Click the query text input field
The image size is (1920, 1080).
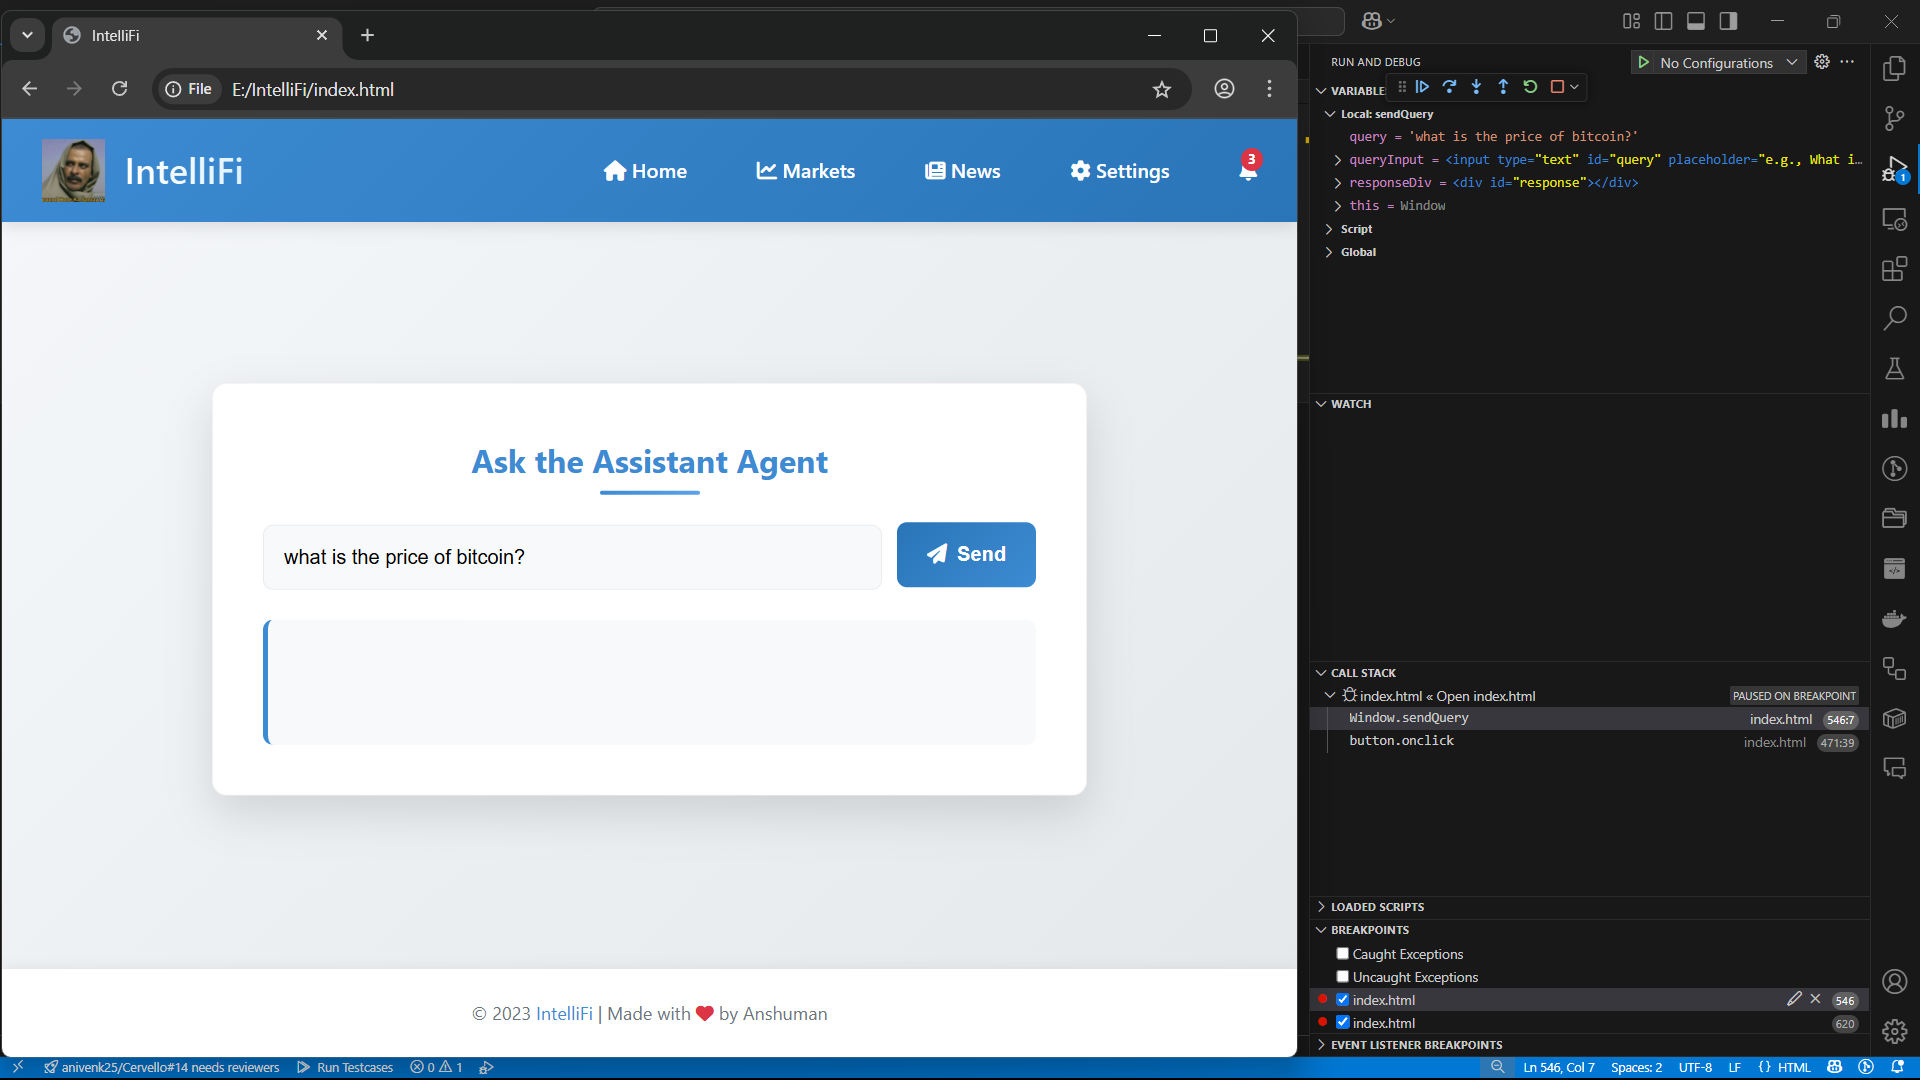click(x=572, y=557)
